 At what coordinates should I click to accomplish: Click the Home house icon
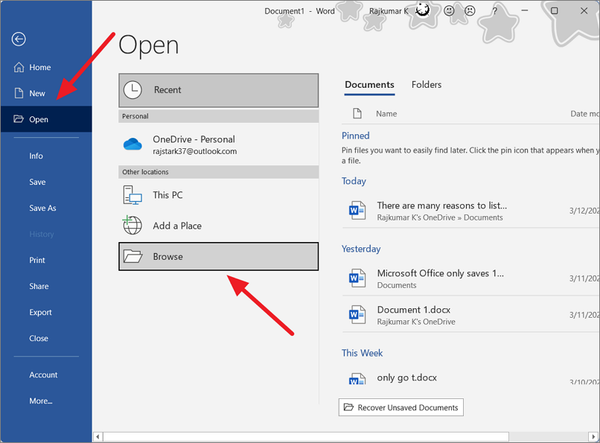[19, 67]
